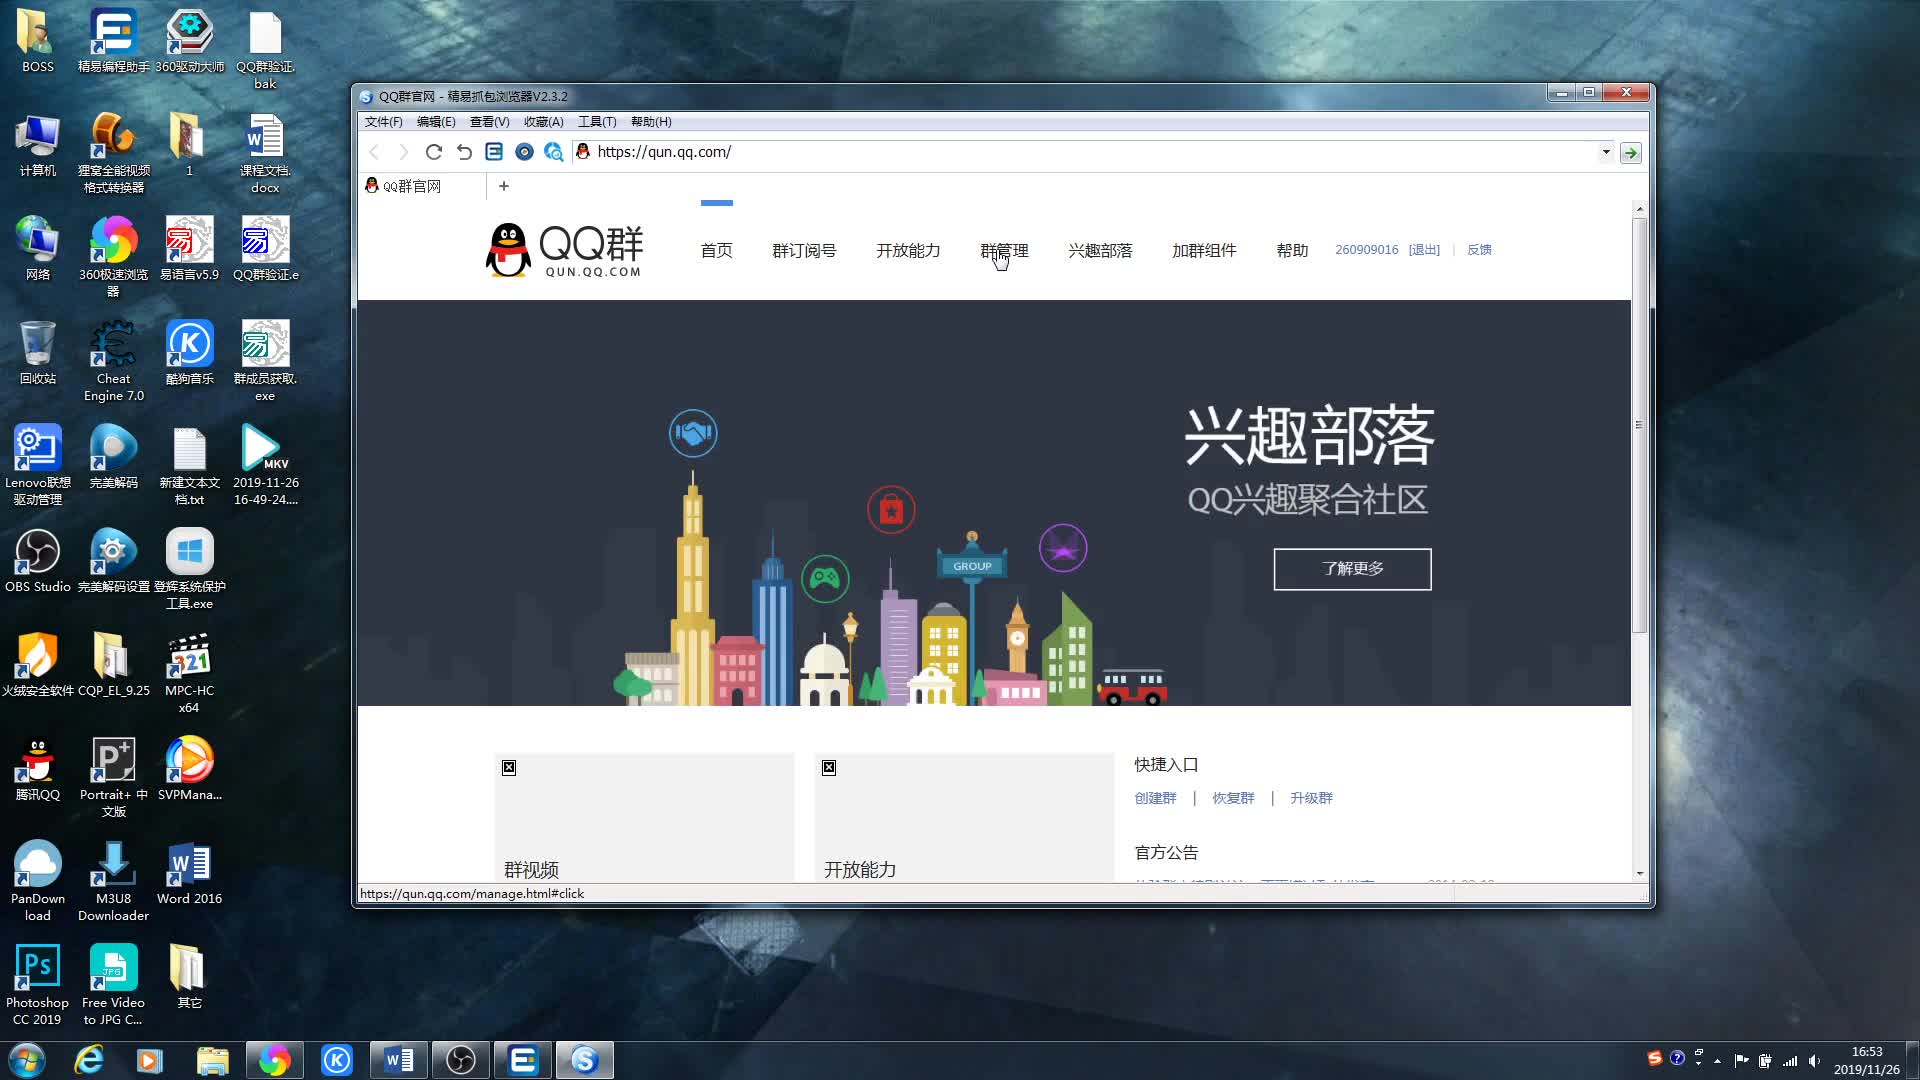Open 收藏(A) menu
The image size is (1920, 1080).
click(544, 122)
